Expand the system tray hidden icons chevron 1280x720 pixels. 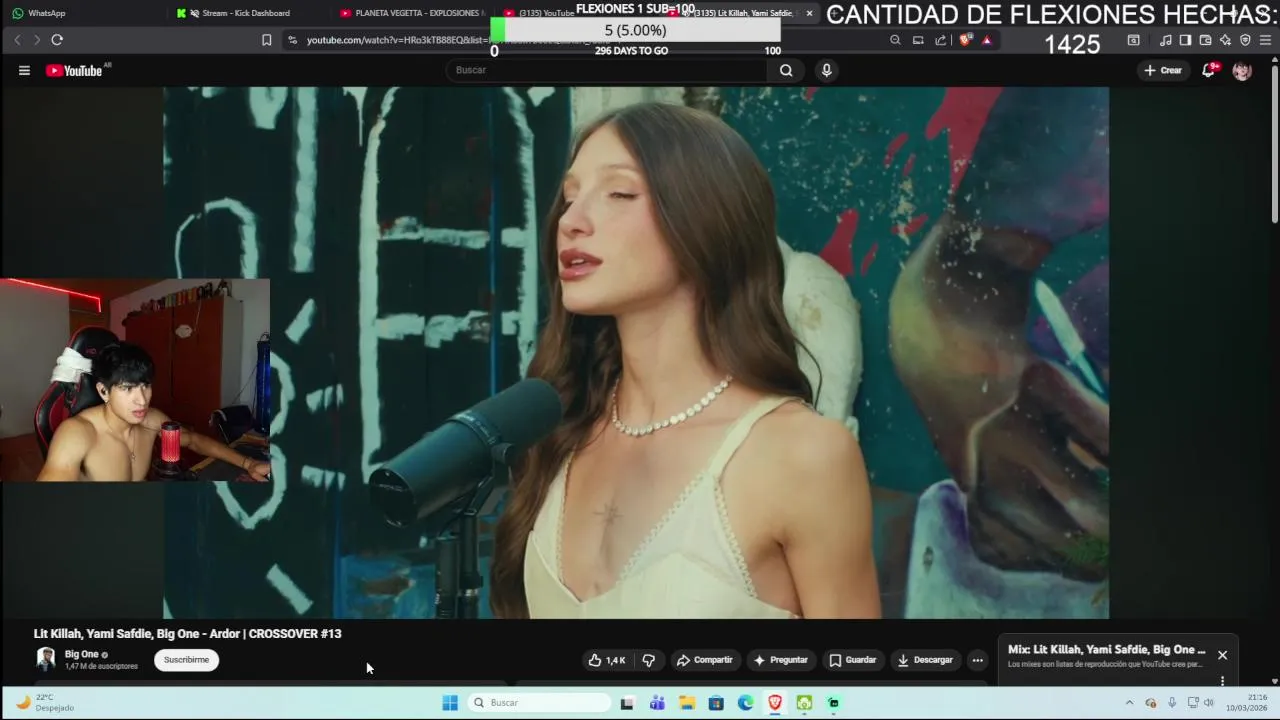tap(1129, 703)
